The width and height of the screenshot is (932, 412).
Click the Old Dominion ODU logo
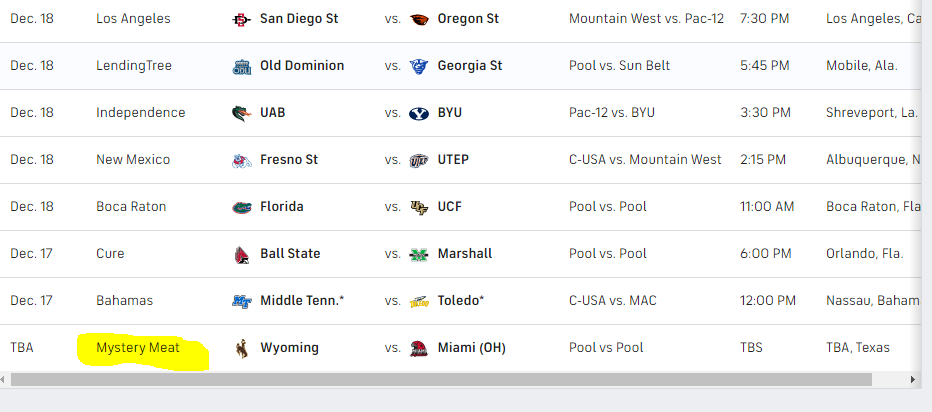tap(241, 67)
